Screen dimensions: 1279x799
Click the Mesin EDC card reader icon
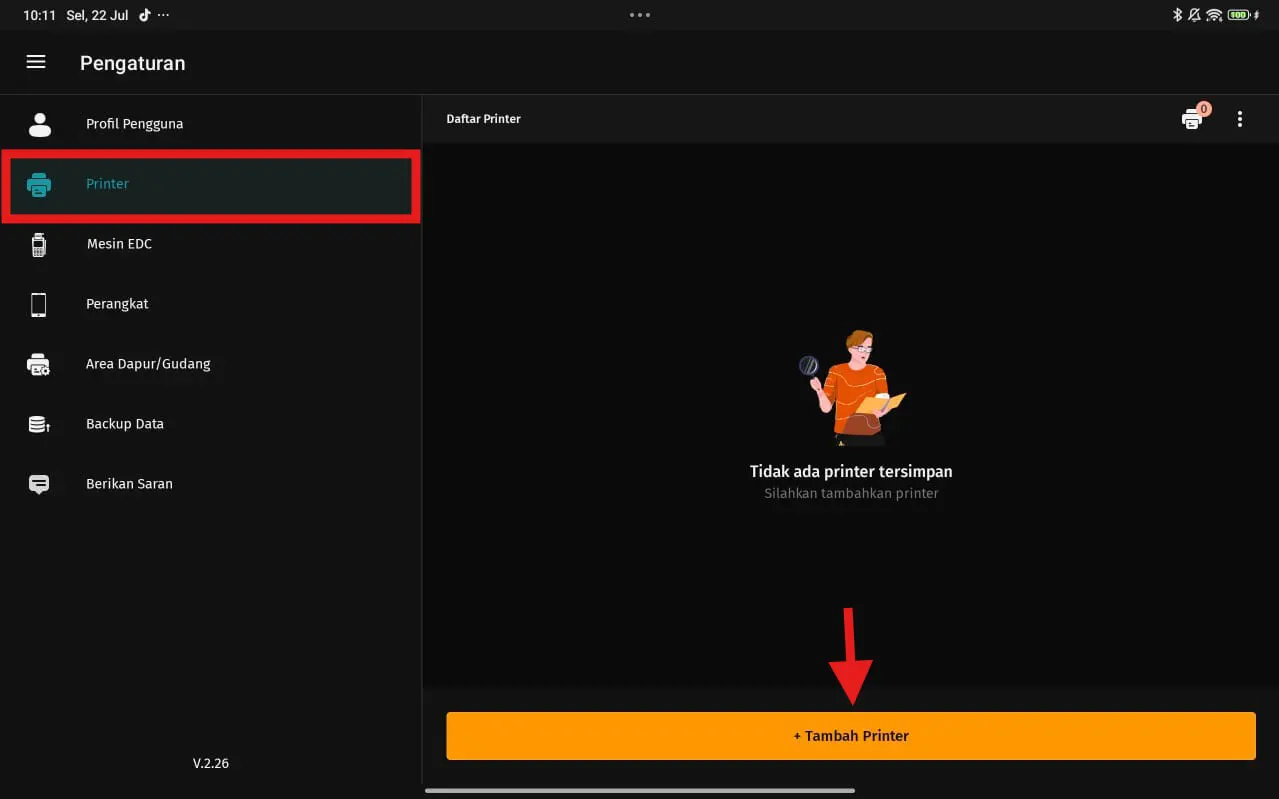(x=39, y=244)
